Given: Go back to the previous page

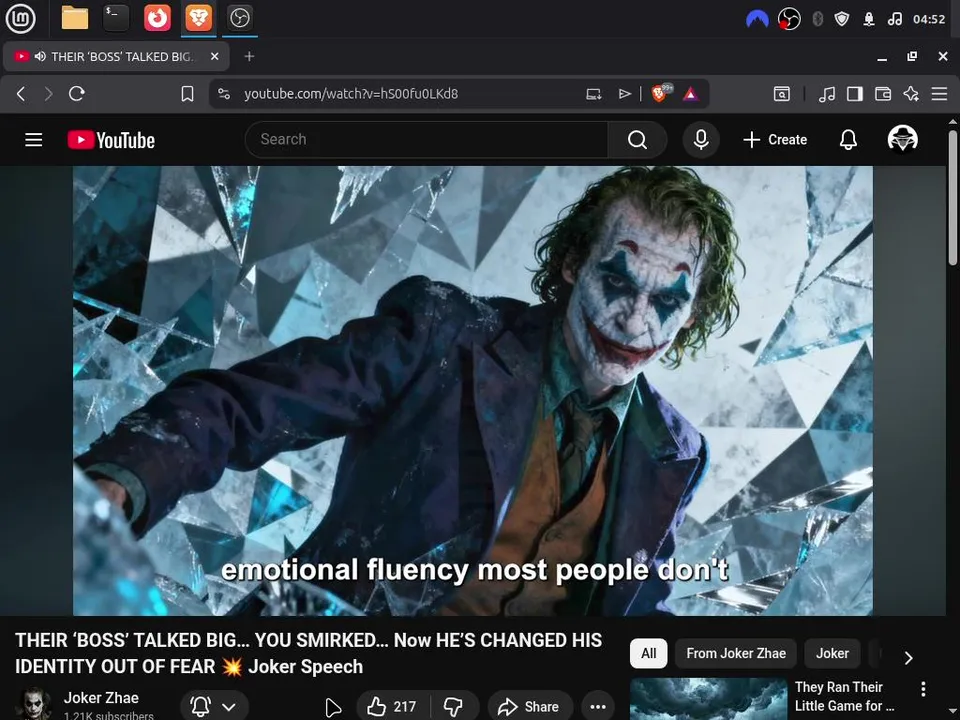Looking at the screenshot, I should click(21, 94).
